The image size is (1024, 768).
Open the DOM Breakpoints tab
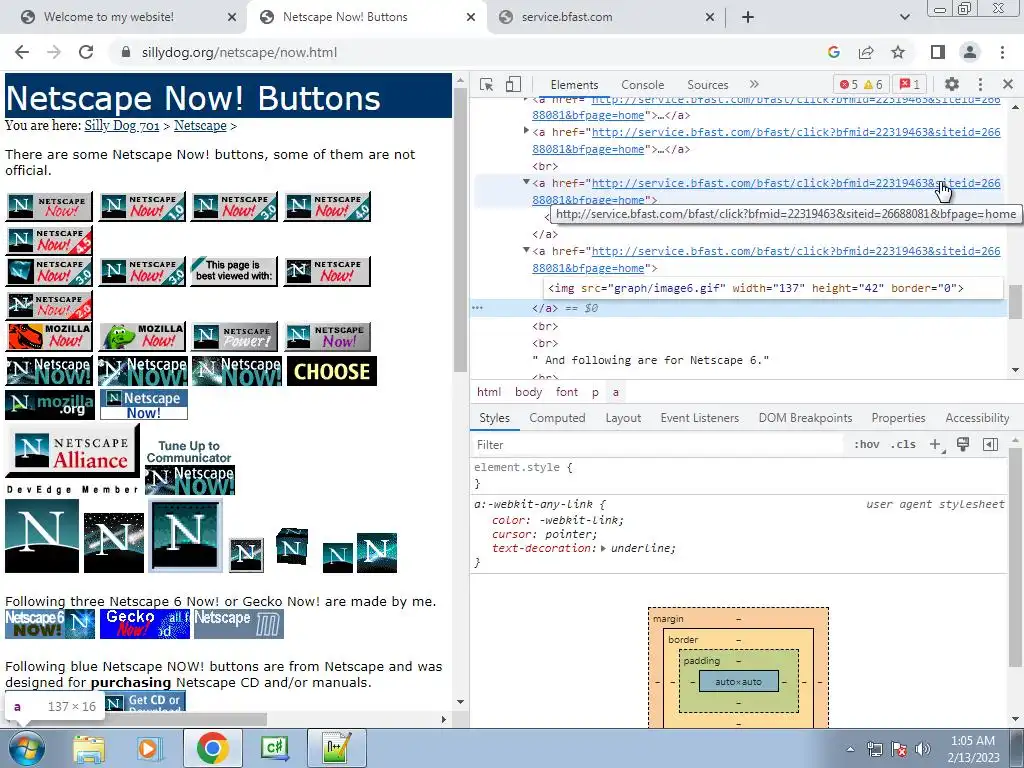(805, 418)
